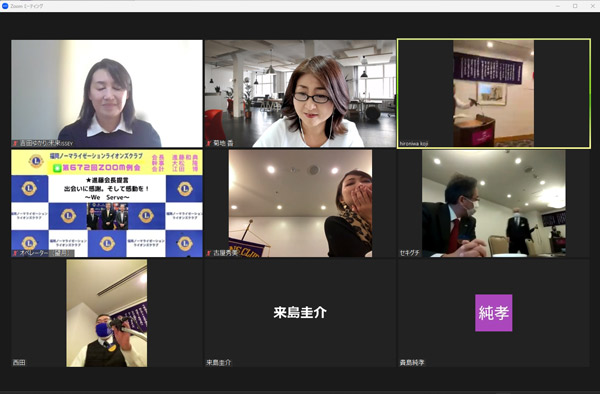Click the セキグチ name label
Image resolution: width=600 pixels, height=394 pixels.
click(409, 253)
